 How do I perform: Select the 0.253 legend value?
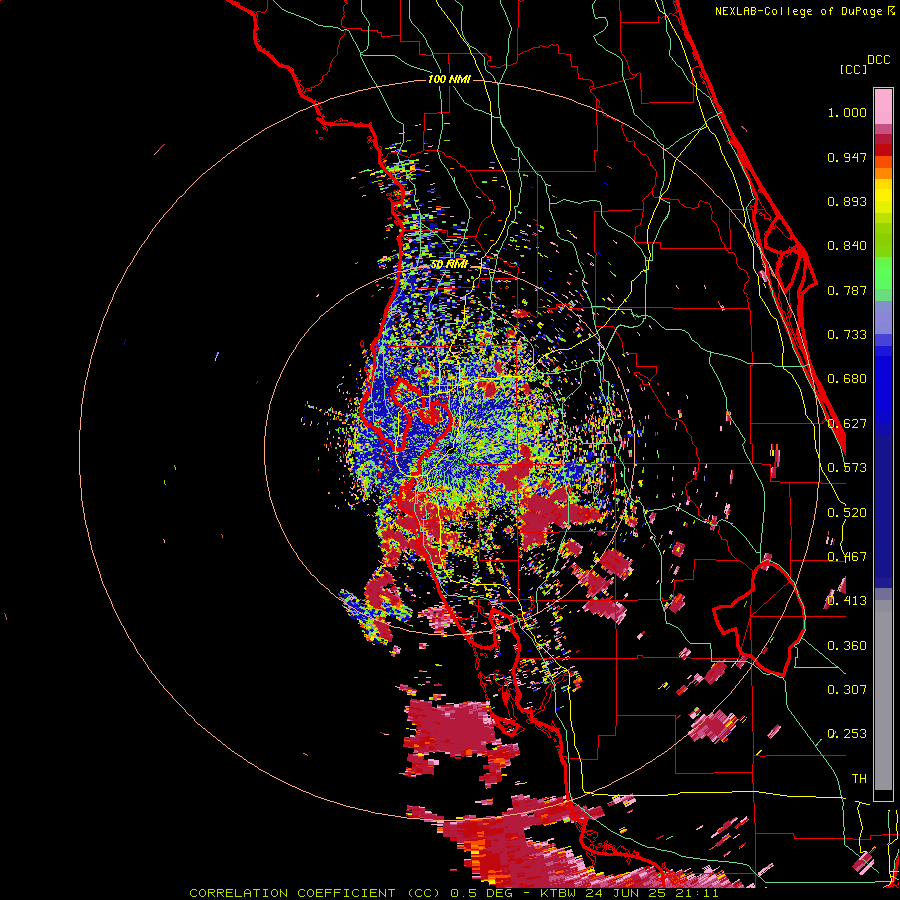(847, 734)
